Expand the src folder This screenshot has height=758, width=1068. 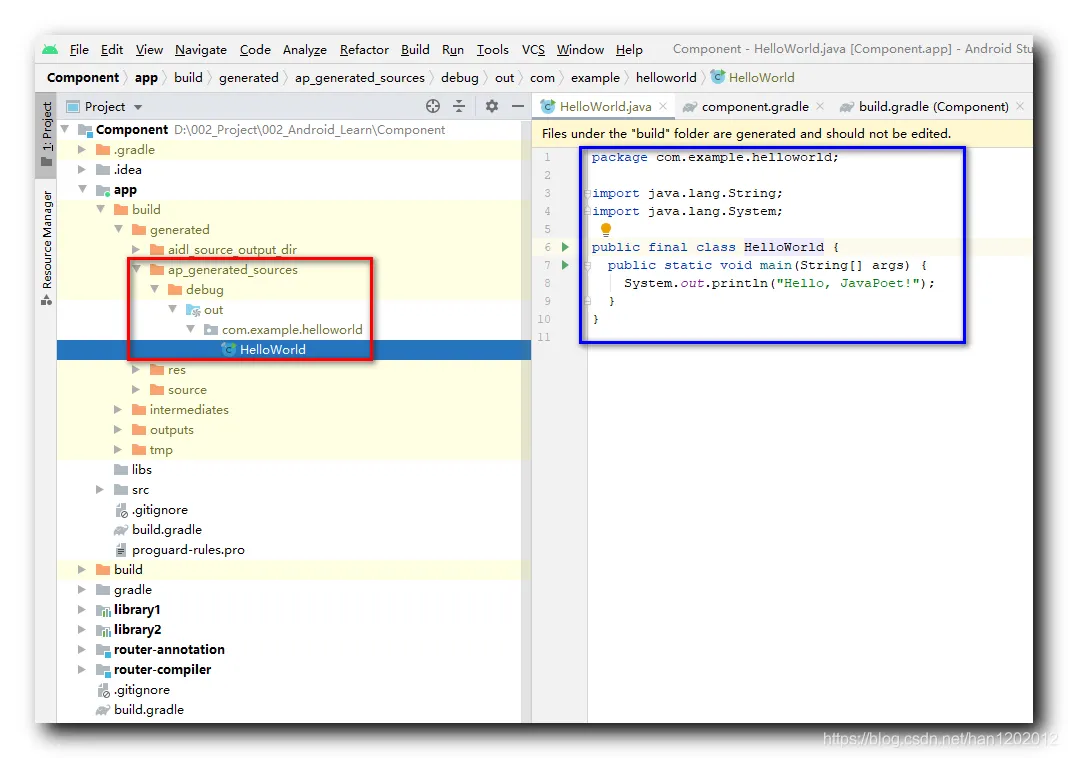pos(99,489)
